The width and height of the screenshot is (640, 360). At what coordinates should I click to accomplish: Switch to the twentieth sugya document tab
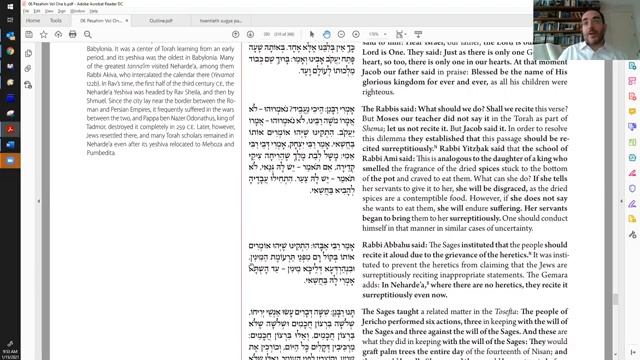221,20
